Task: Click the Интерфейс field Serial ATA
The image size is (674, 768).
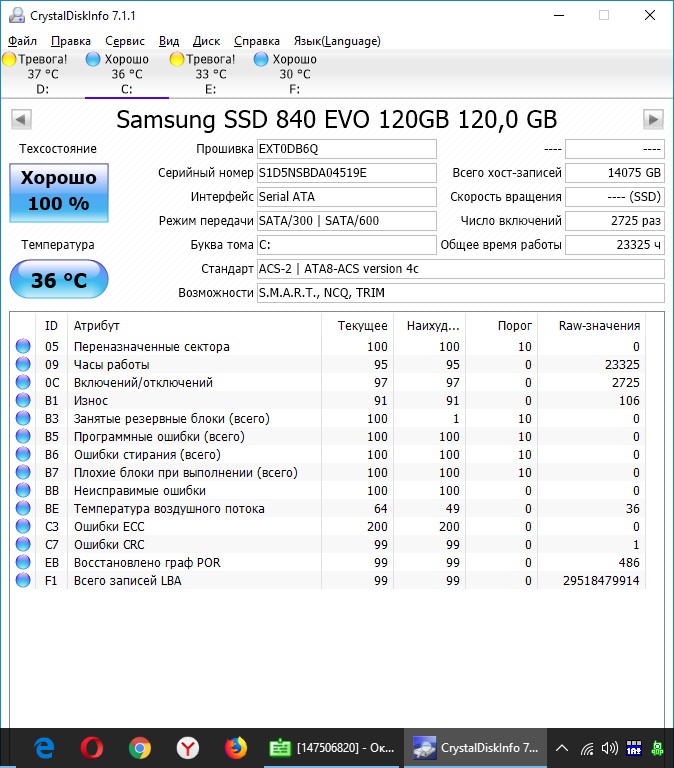Action: tap(347, 197)
